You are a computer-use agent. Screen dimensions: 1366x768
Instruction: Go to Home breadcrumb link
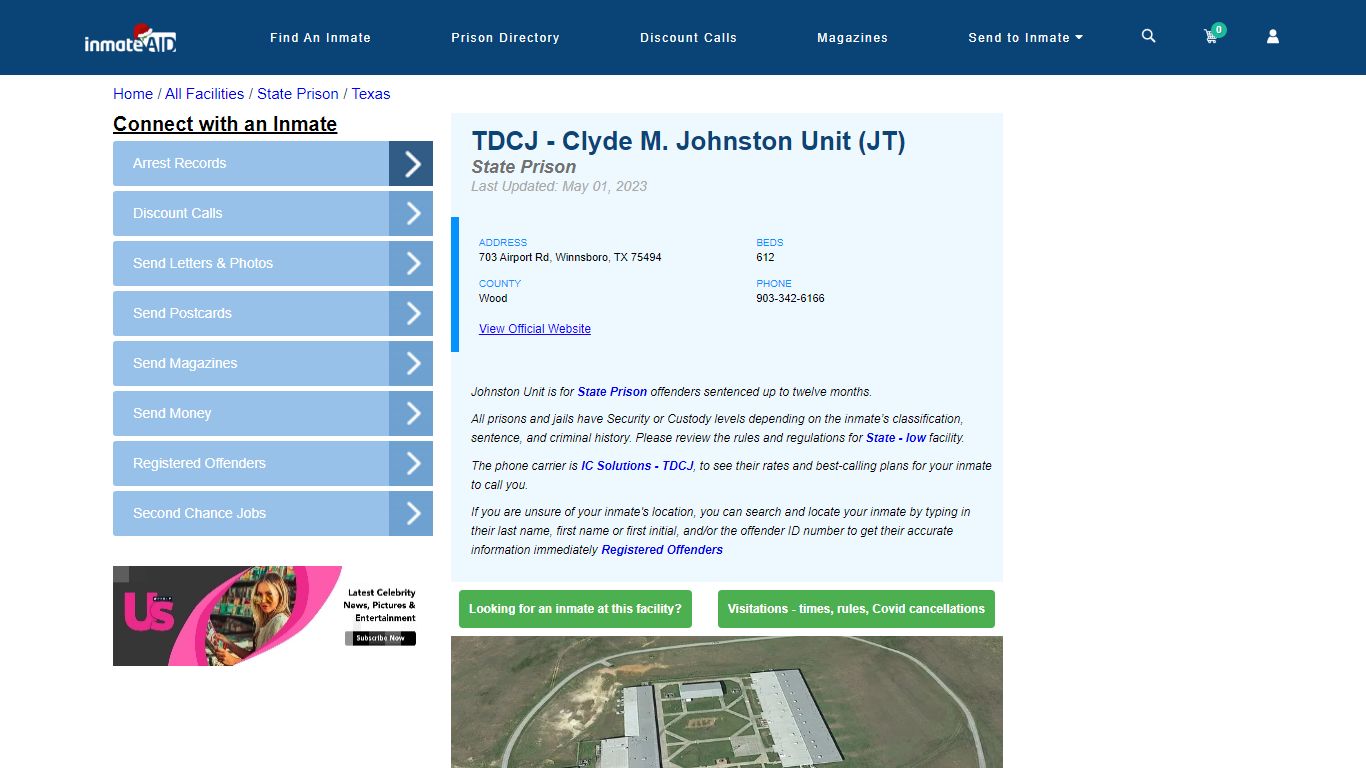133,94
